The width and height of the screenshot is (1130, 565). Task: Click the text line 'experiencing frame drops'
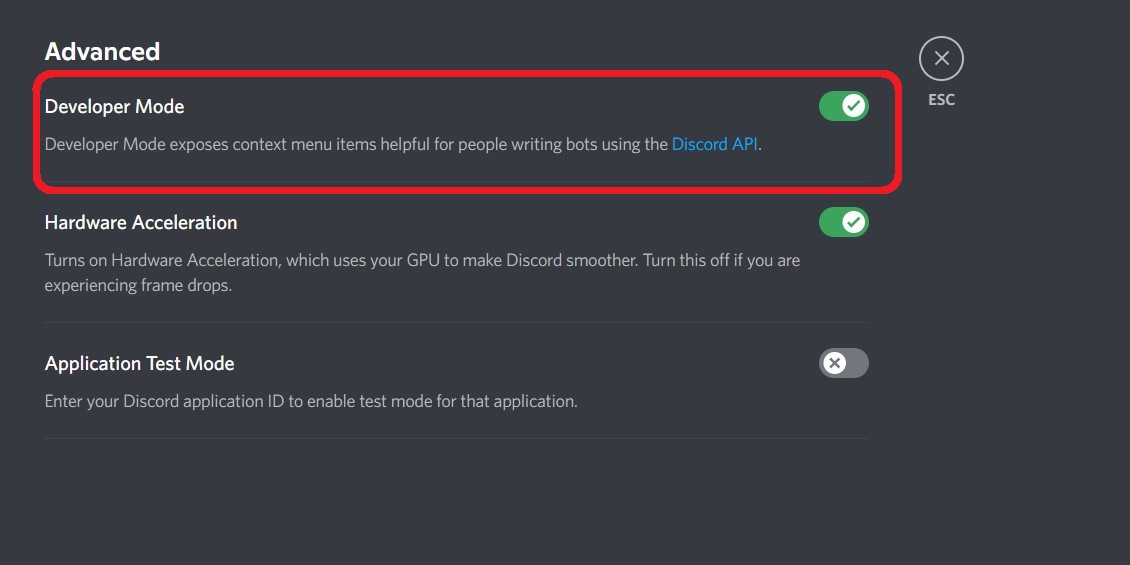tap(138, 285)
